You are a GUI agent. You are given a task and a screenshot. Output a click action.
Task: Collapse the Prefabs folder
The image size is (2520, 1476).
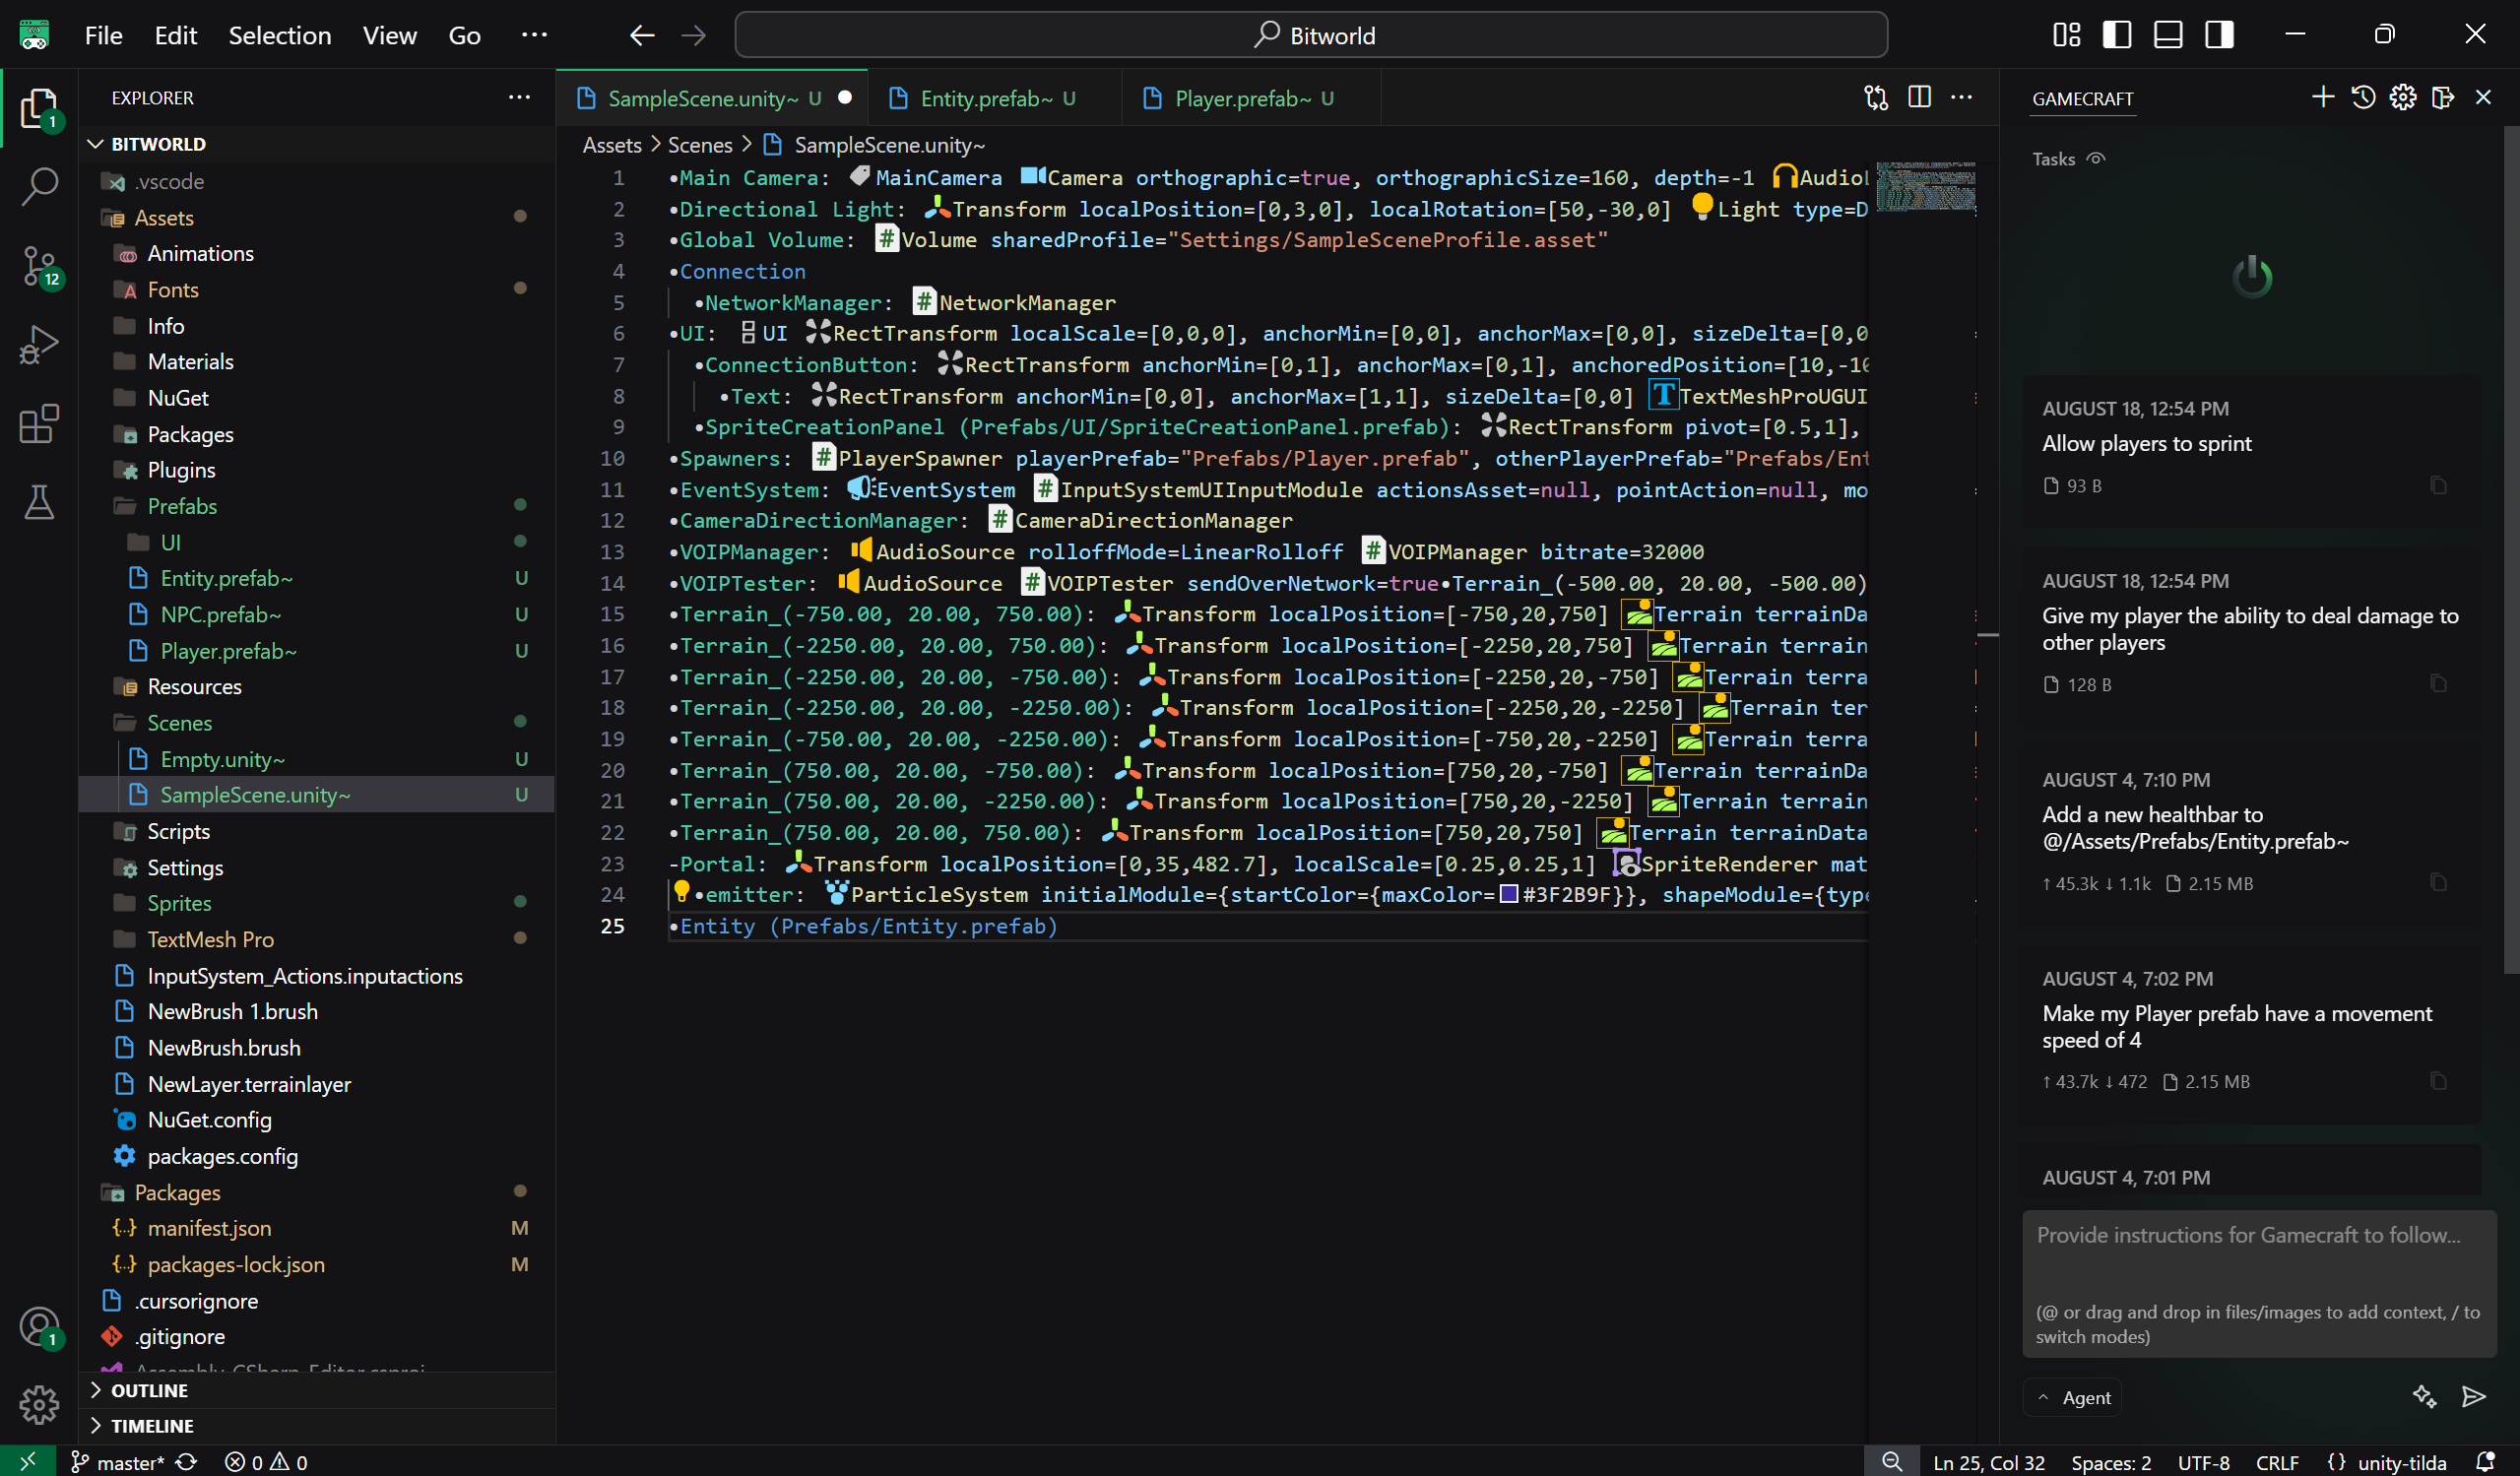coord(181,506)
